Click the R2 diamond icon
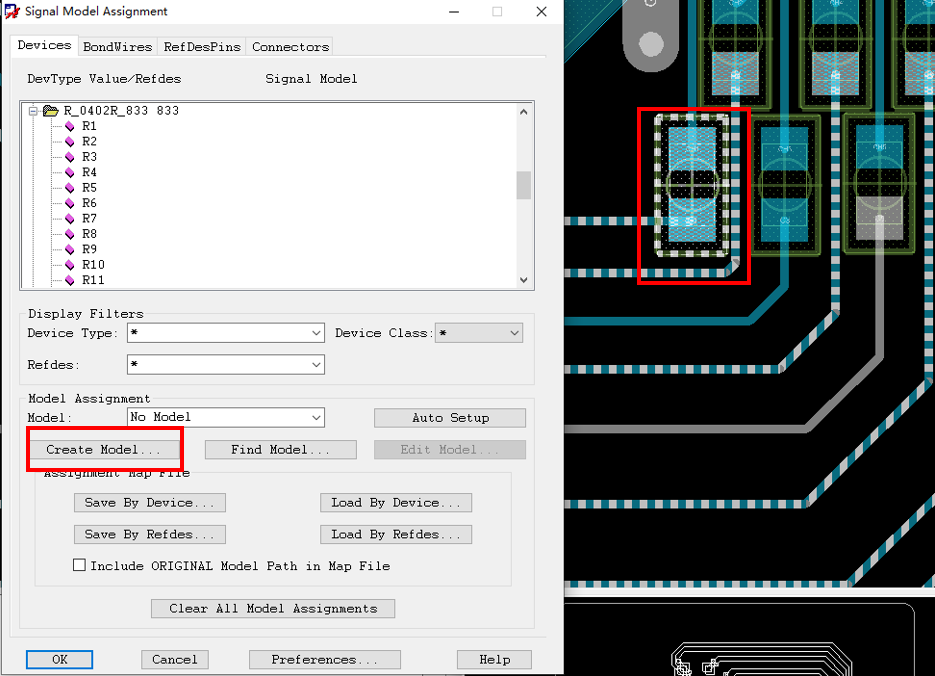Screen dimensions: 935x676 pos(70,142)
